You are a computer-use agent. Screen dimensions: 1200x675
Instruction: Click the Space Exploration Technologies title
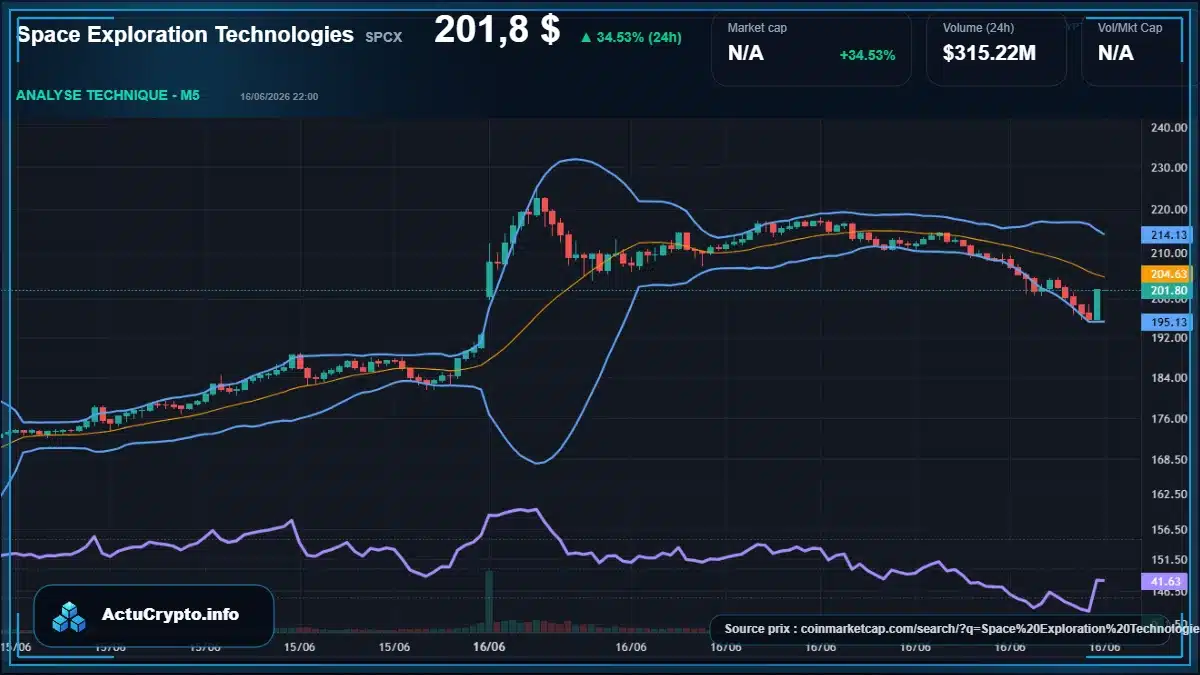click(x=186, y=35)
